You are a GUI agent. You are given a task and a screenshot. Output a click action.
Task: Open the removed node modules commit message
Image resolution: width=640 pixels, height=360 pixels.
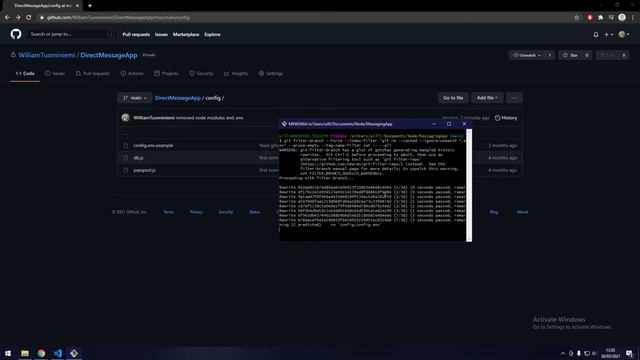(209, 118)
